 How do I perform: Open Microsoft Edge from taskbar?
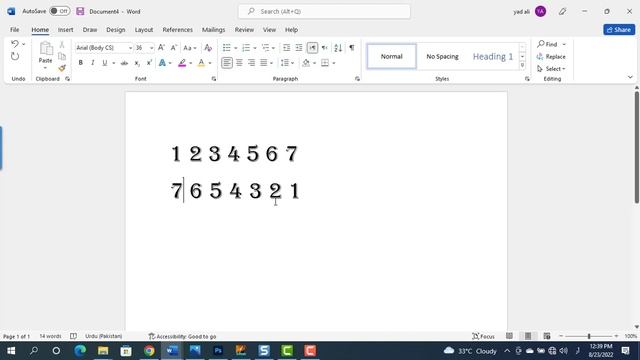tap(80, 351)
